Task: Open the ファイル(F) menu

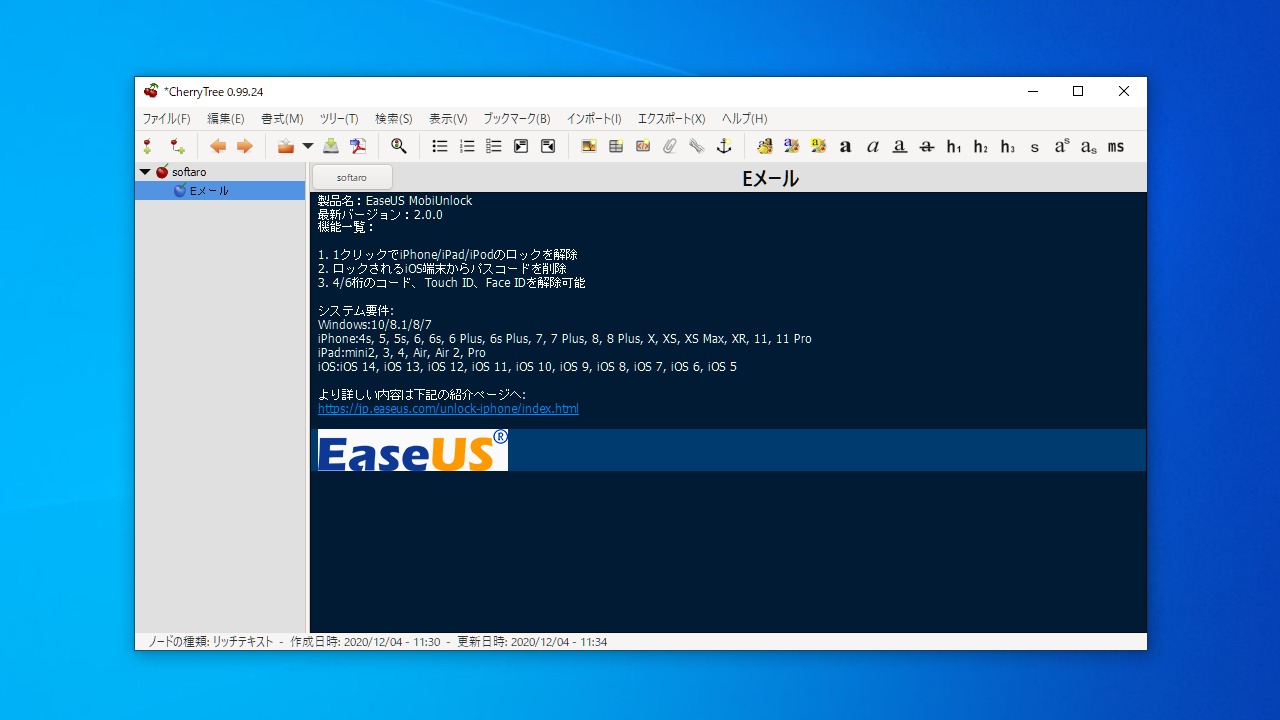Action: tap(166, 119)
